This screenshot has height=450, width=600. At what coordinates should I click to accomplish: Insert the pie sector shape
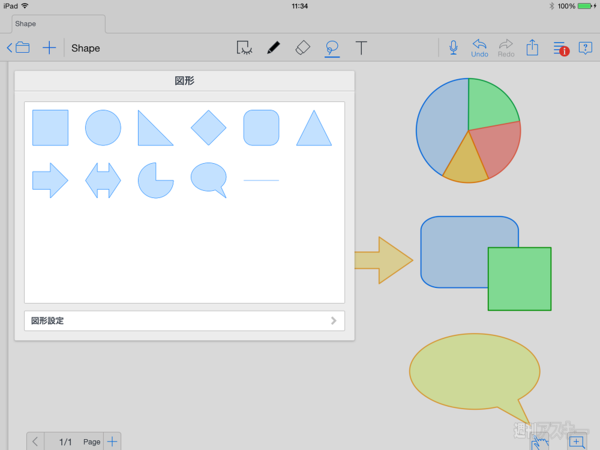click(155, 180)
